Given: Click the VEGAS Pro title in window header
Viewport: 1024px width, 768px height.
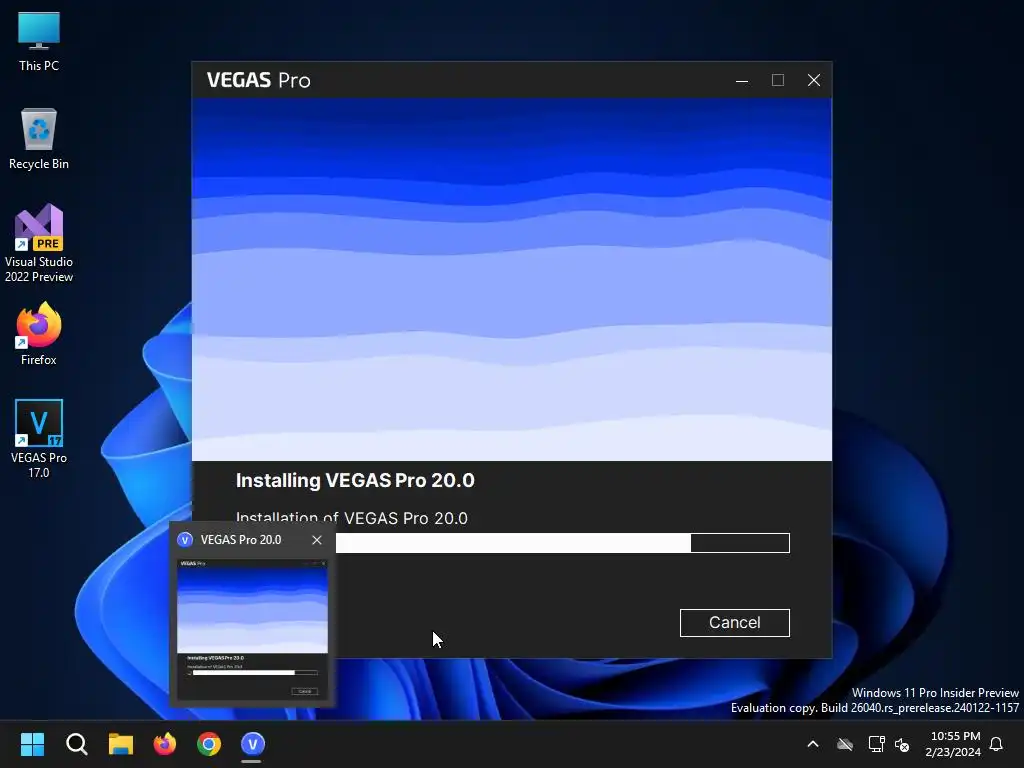Looking at the screenshot, I should [x=259, y=80].
